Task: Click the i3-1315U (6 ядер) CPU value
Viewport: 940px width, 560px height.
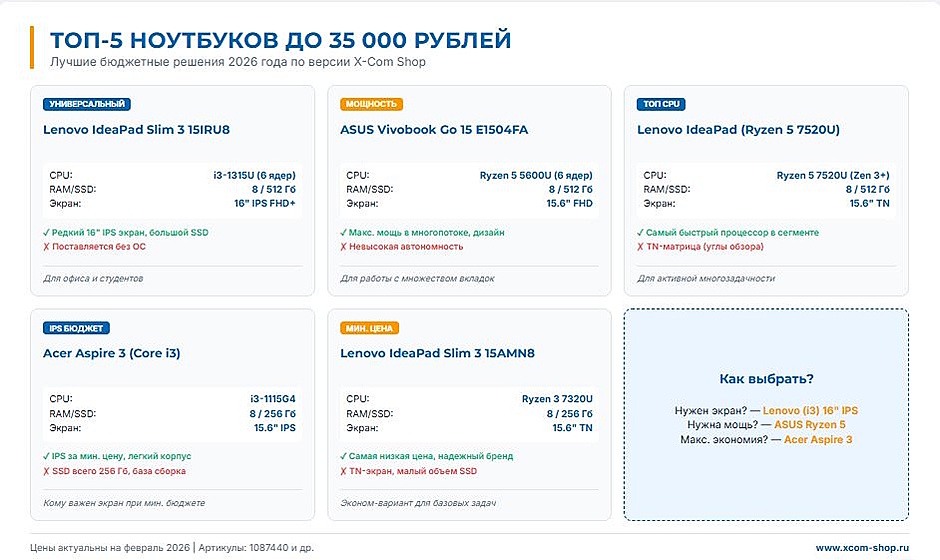Action: coord(255,175)
